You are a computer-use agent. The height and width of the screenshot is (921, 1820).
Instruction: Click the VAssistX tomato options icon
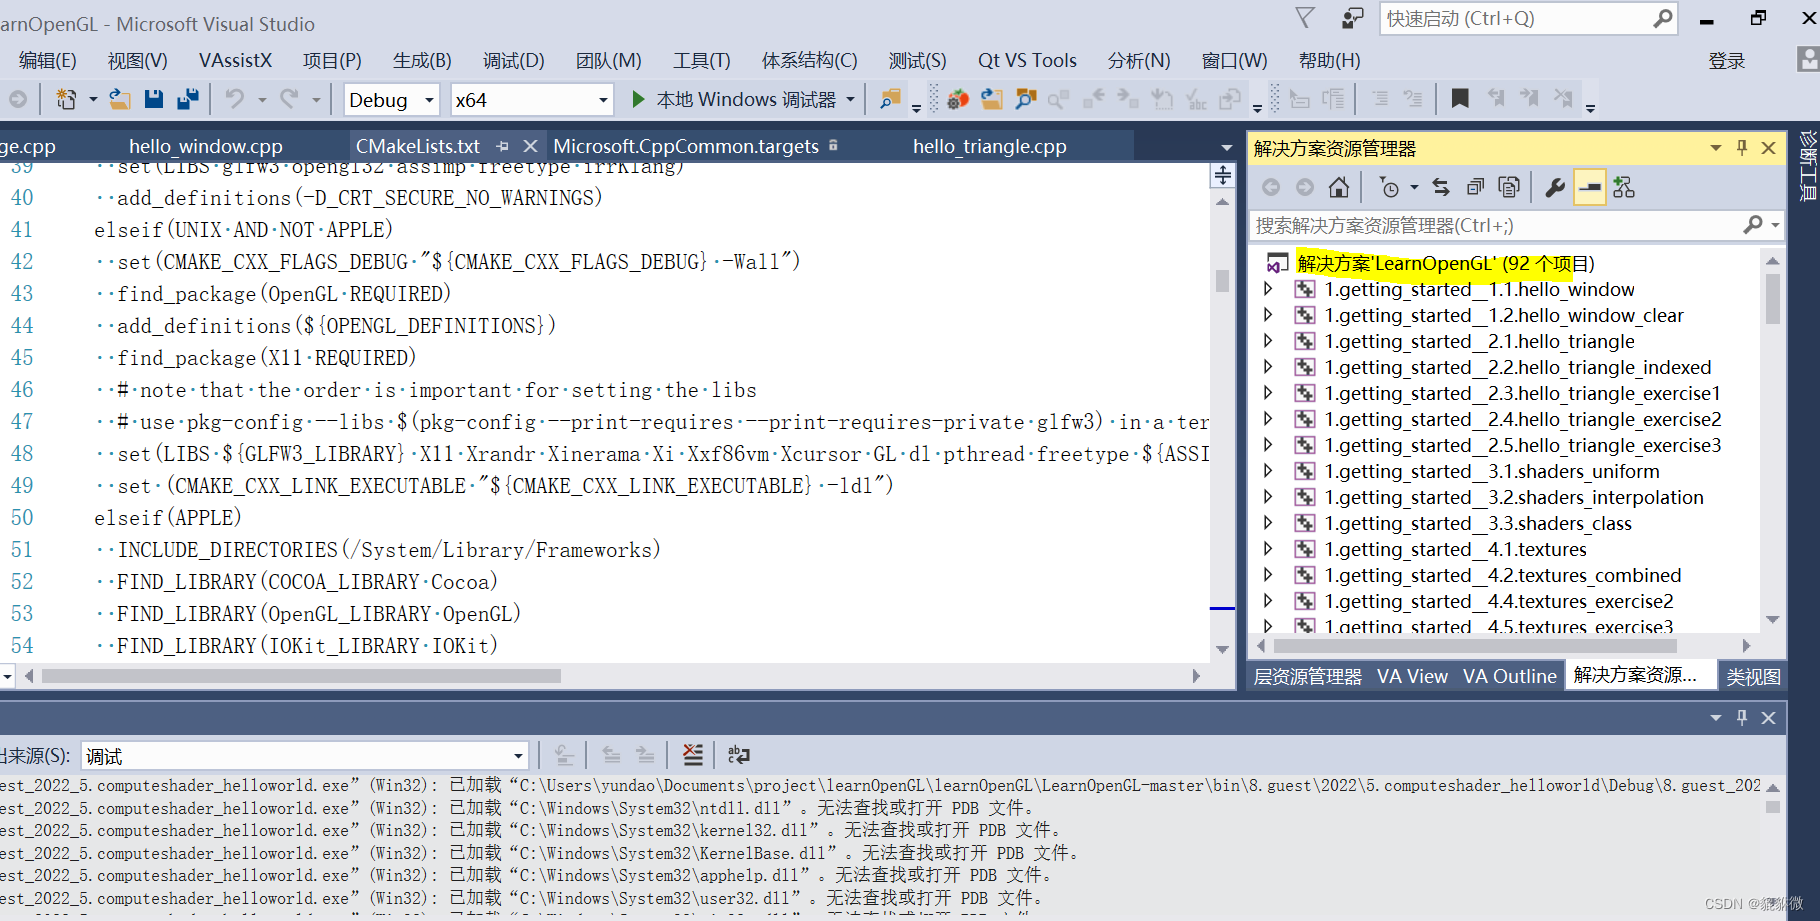pos(958,99)
